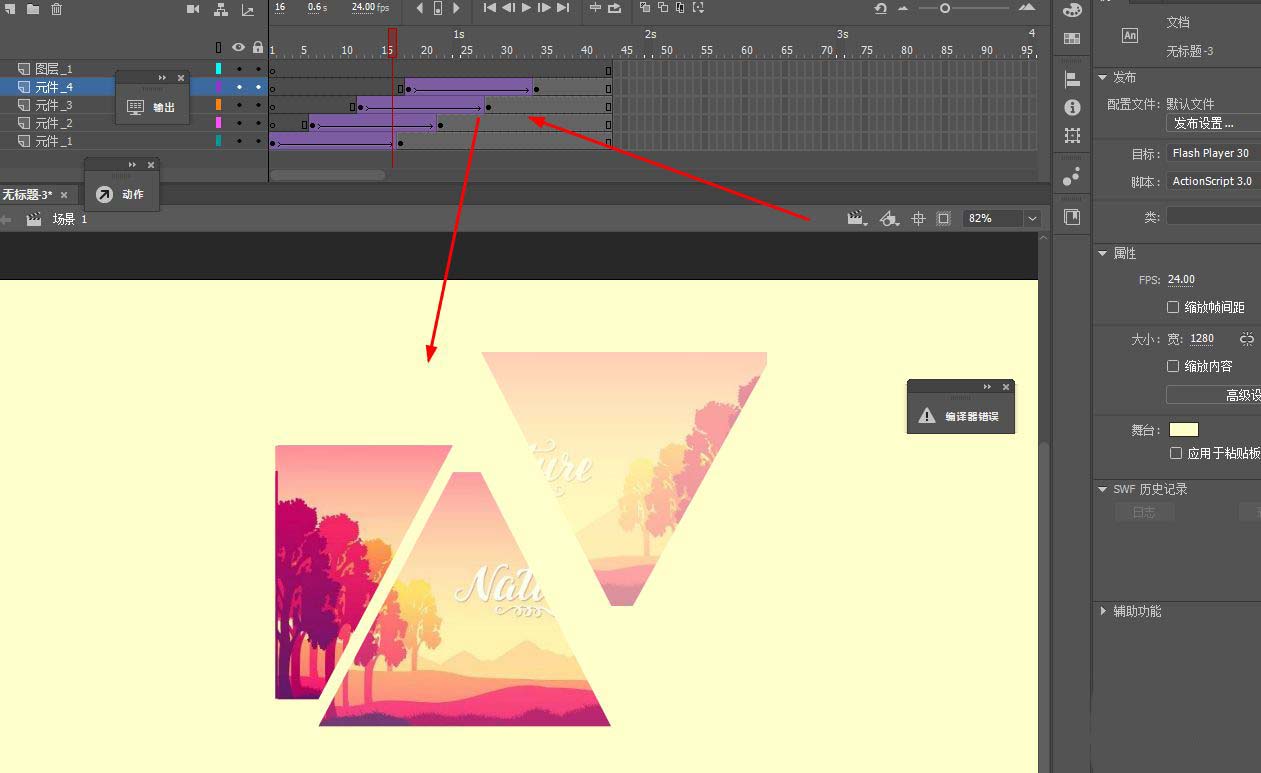
Task: Click the layer parenting view icon
Action: click(221, 9)
